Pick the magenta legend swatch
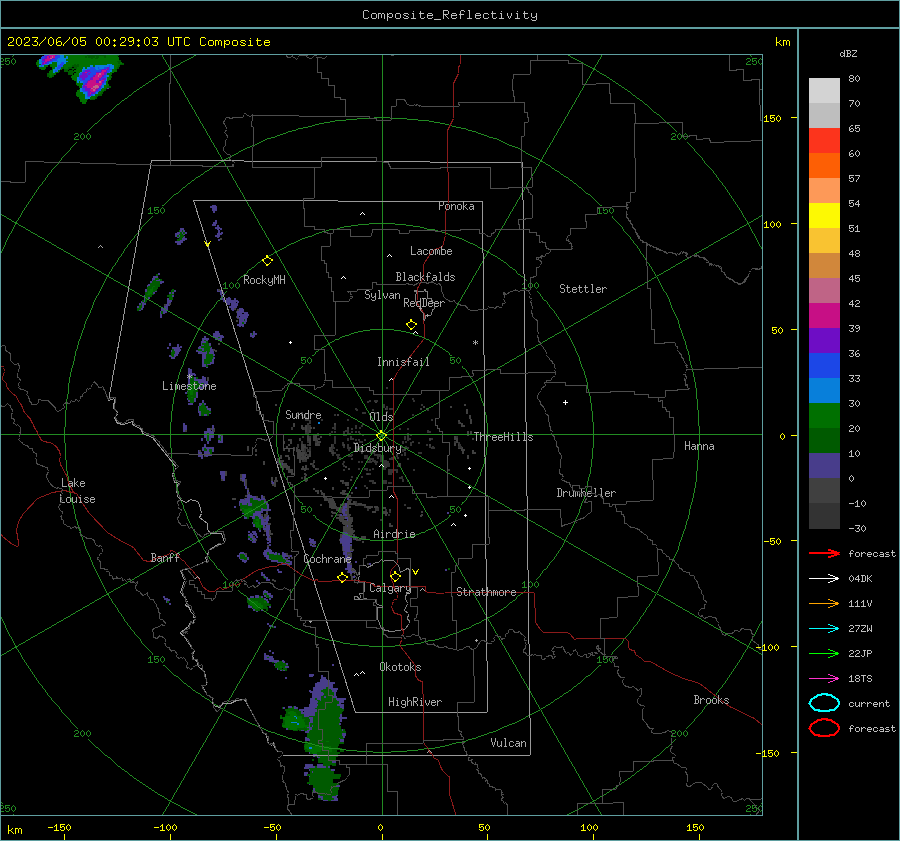 (824, 316)
